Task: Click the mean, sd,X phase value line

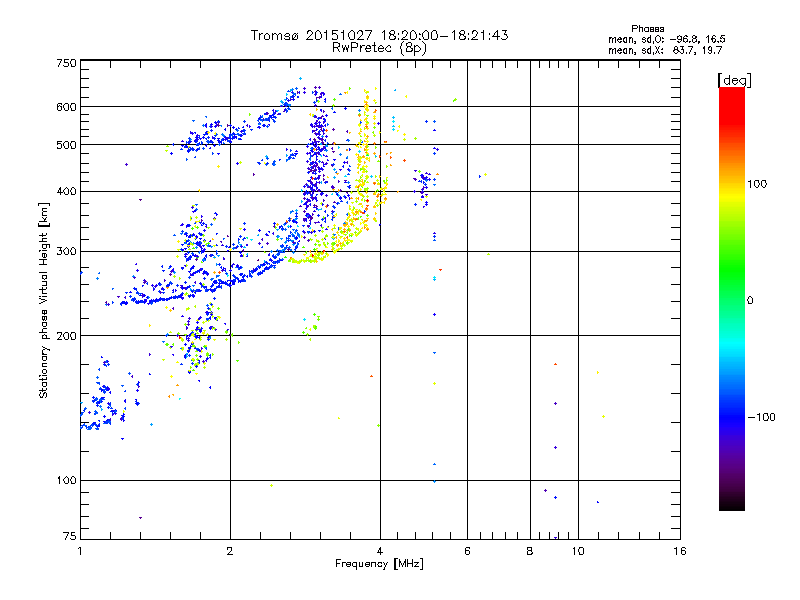Action: point(665,50)
